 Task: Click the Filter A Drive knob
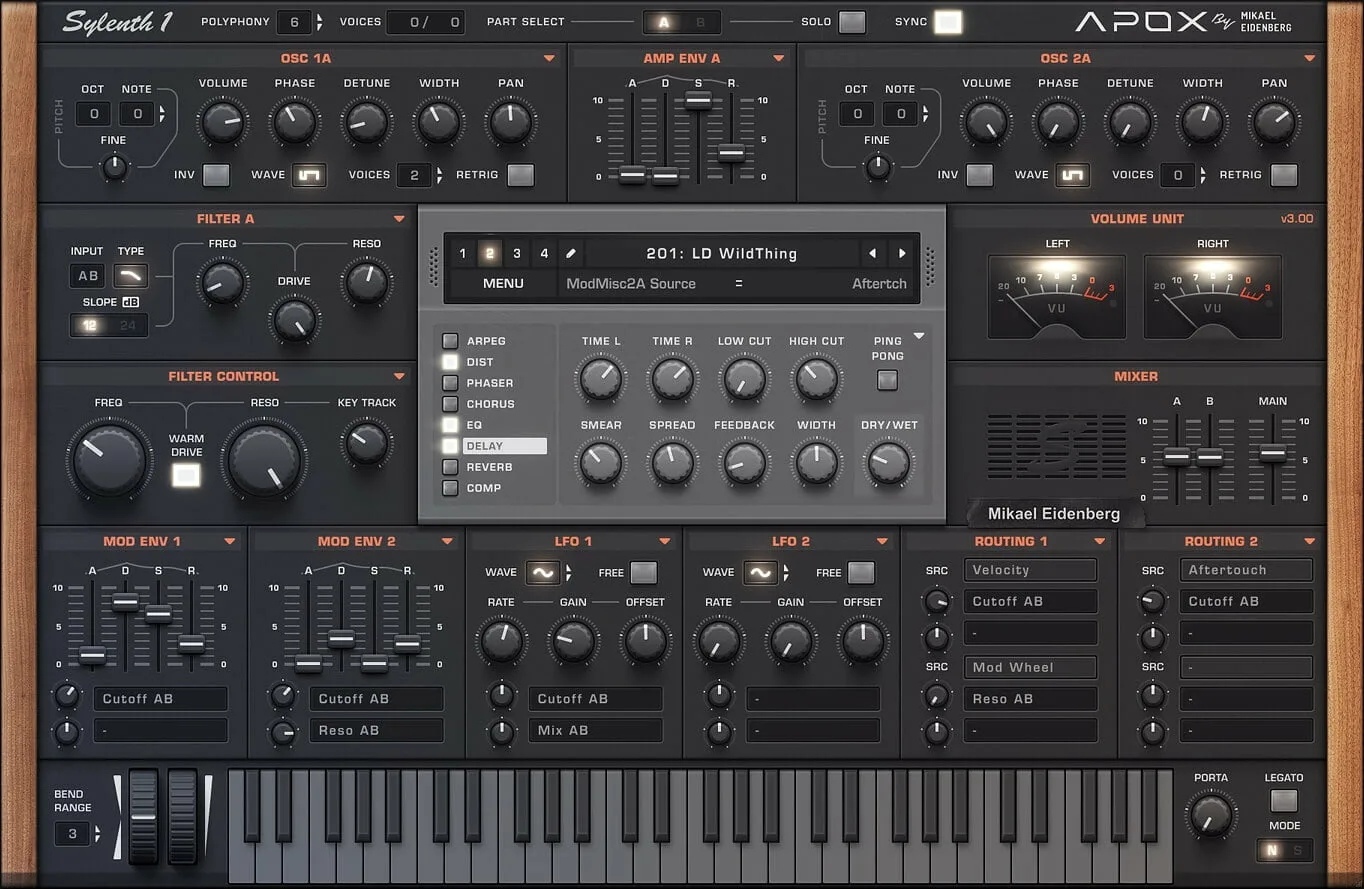pos(294,320)
